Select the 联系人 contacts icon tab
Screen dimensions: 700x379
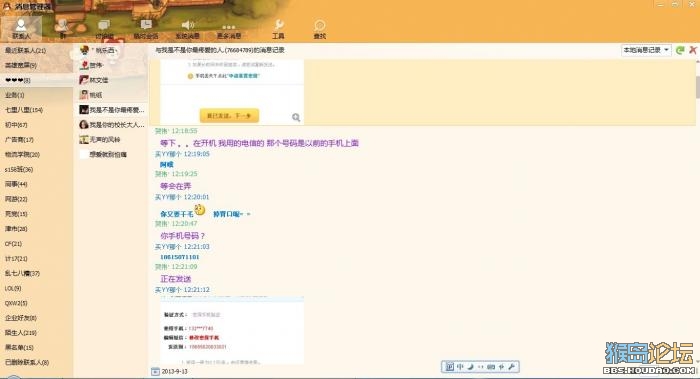pyautogui.click(x=21, y=29)
